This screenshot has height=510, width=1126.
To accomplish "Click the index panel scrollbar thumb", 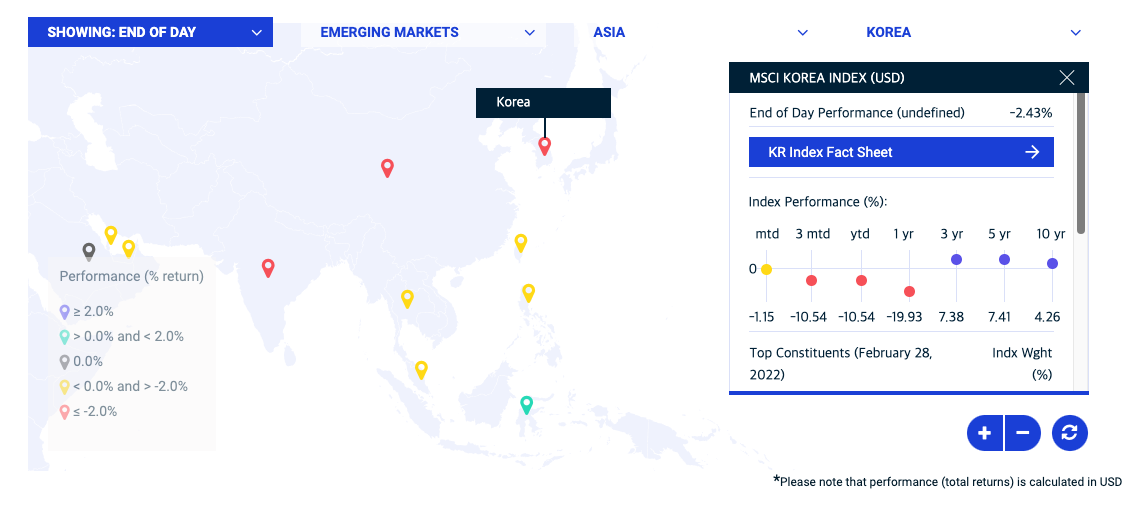I will 1081,162.
